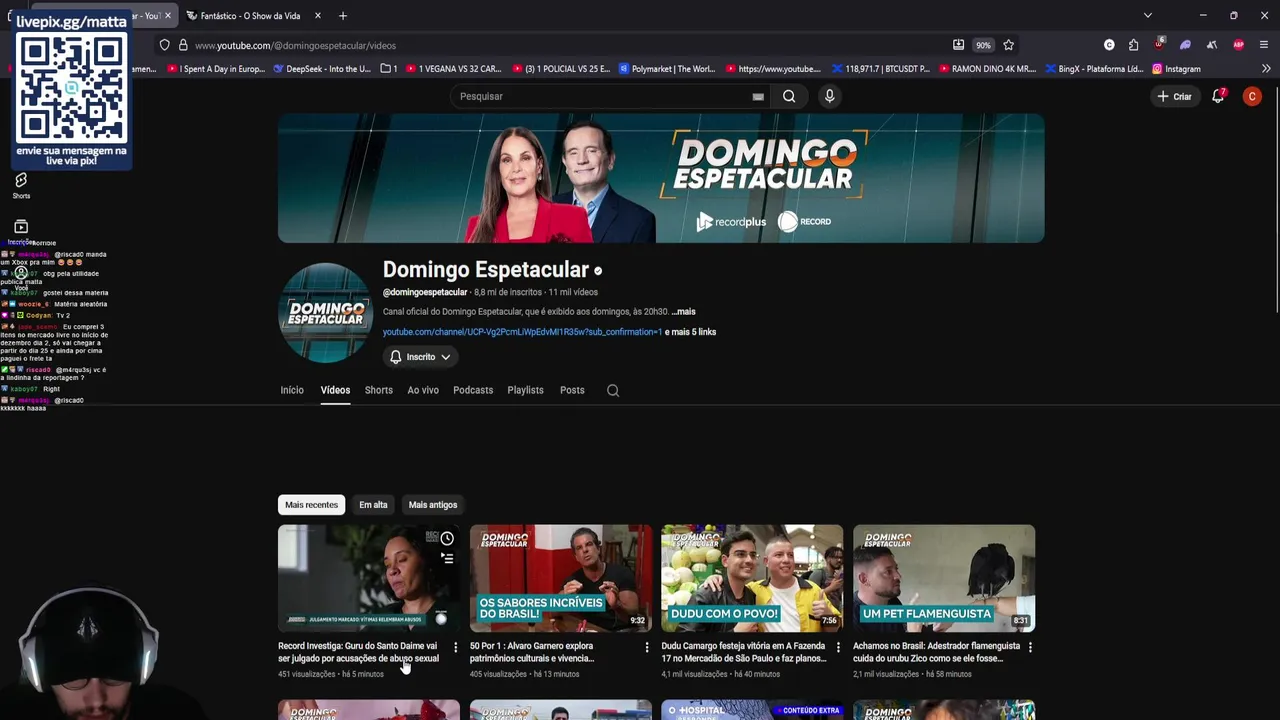Screen dimensions: 1280x720
Task: Open I Spent A Day in Europ bookmark
Action: coord(215,69)
